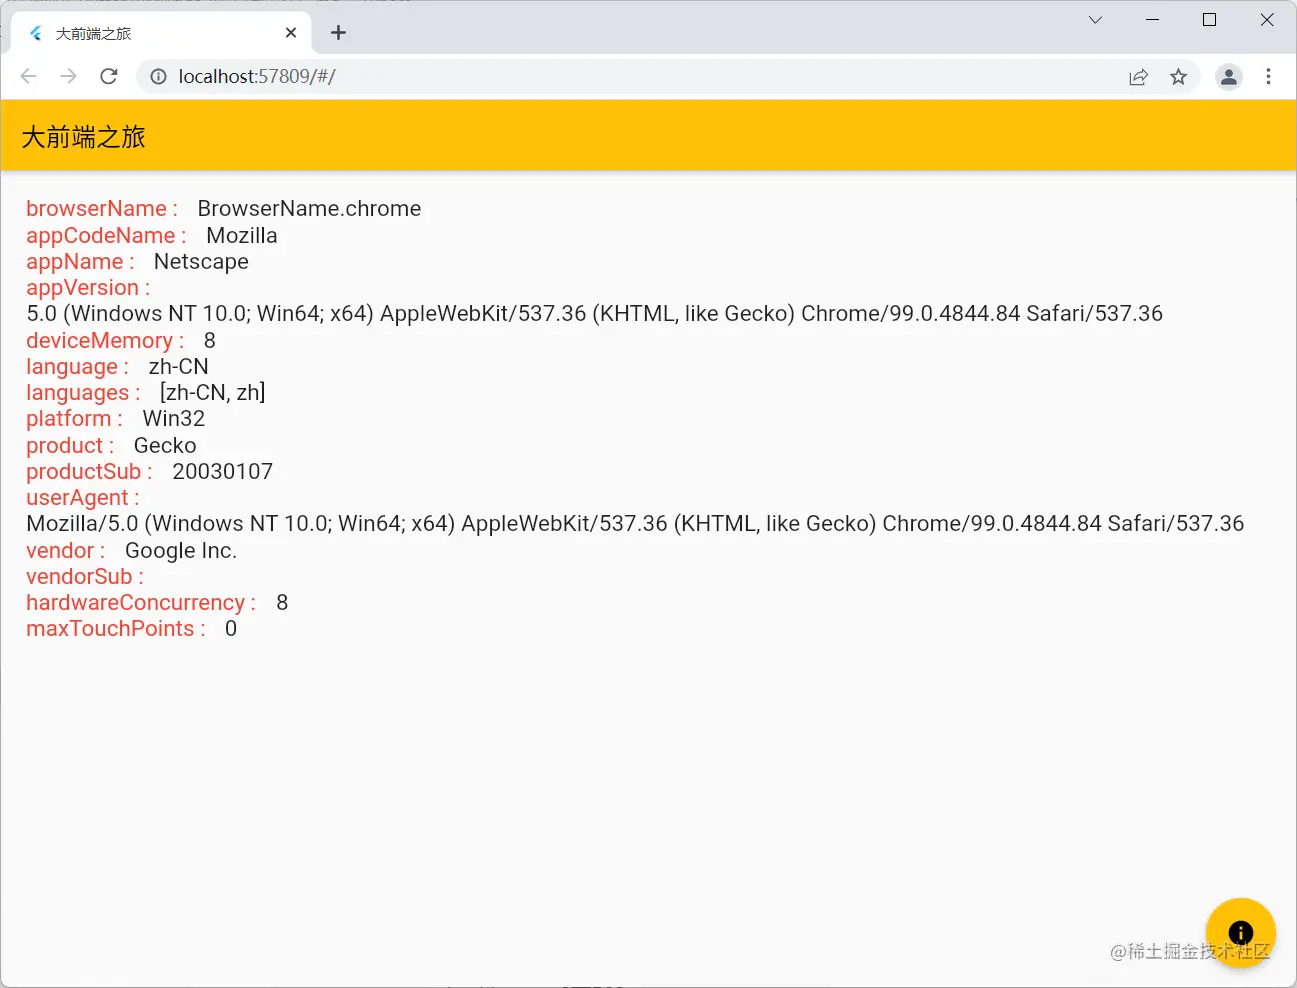
Task: Click the Netscape value
Action: 201,261
